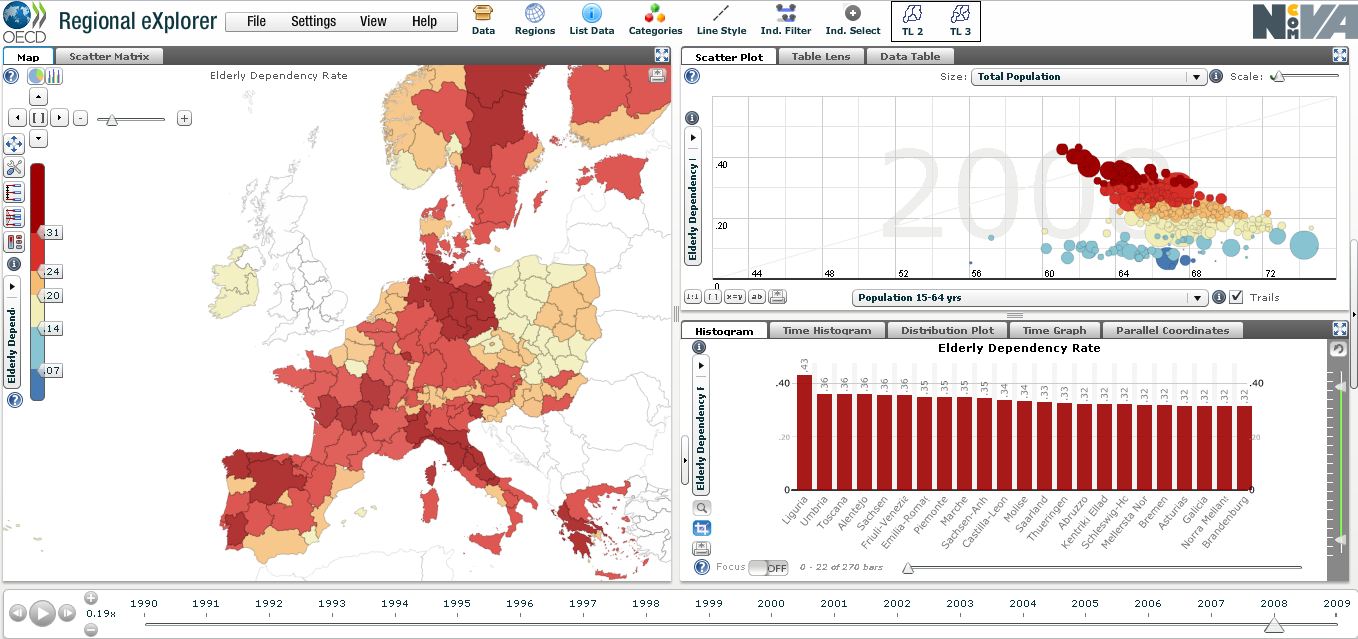Switch to the Parallel Coordinates view

coord(1172,330)
